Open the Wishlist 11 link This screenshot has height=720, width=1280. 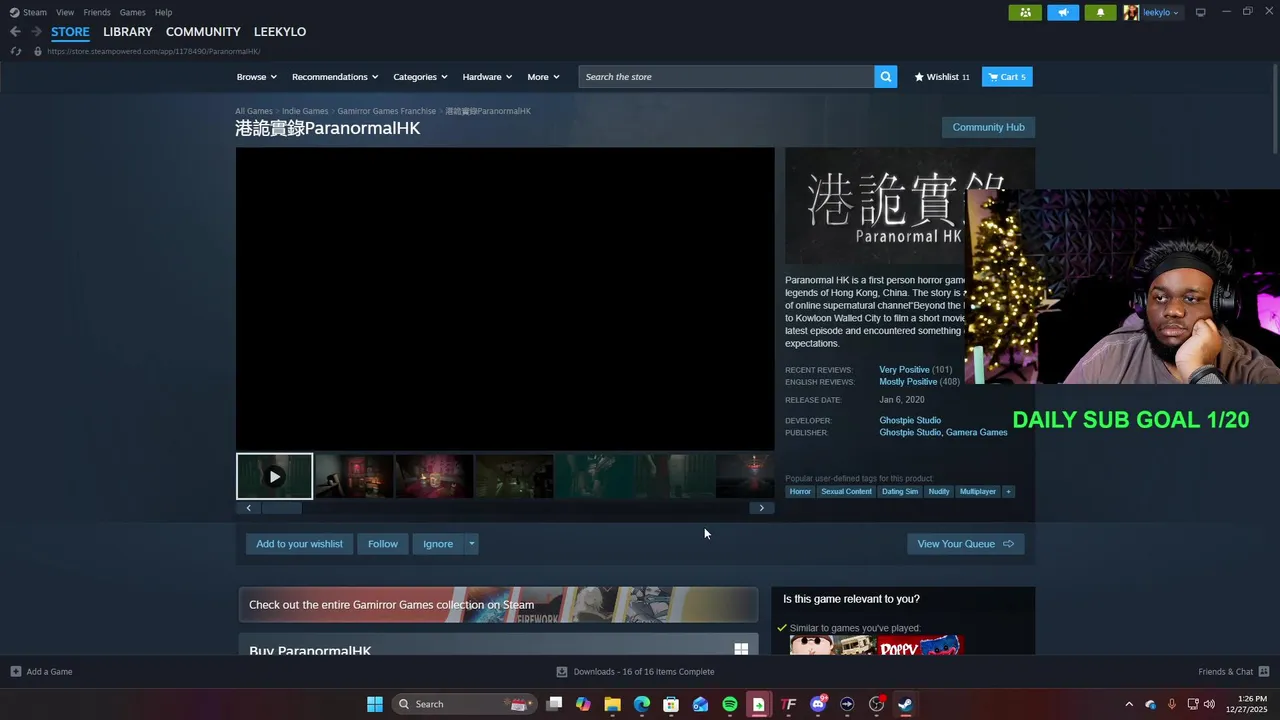(x=942, y=77)
